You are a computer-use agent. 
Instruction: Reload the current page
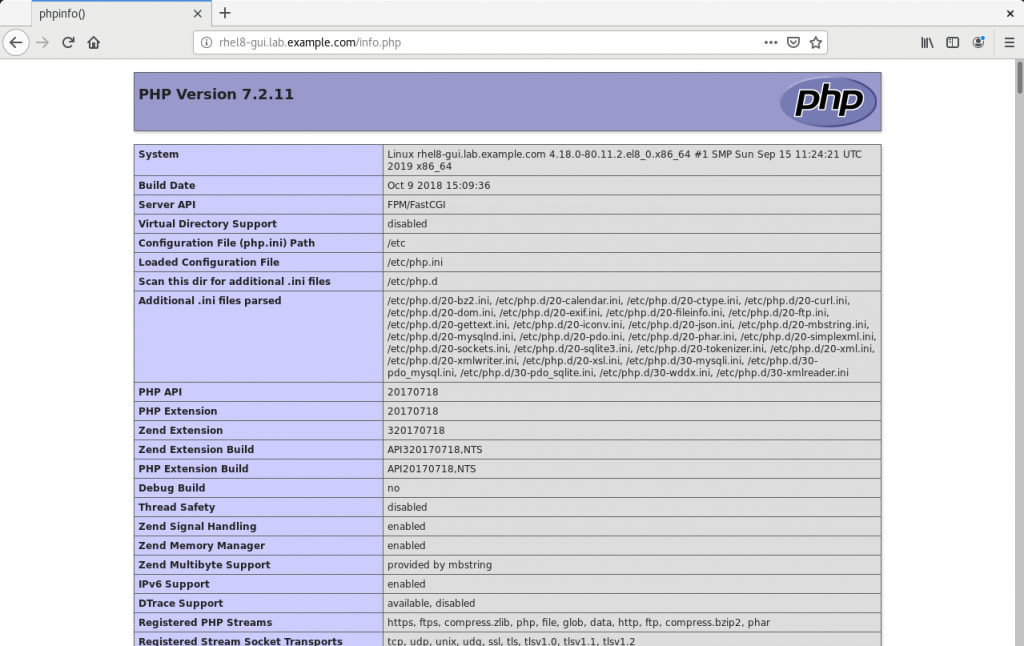point(68,42)
